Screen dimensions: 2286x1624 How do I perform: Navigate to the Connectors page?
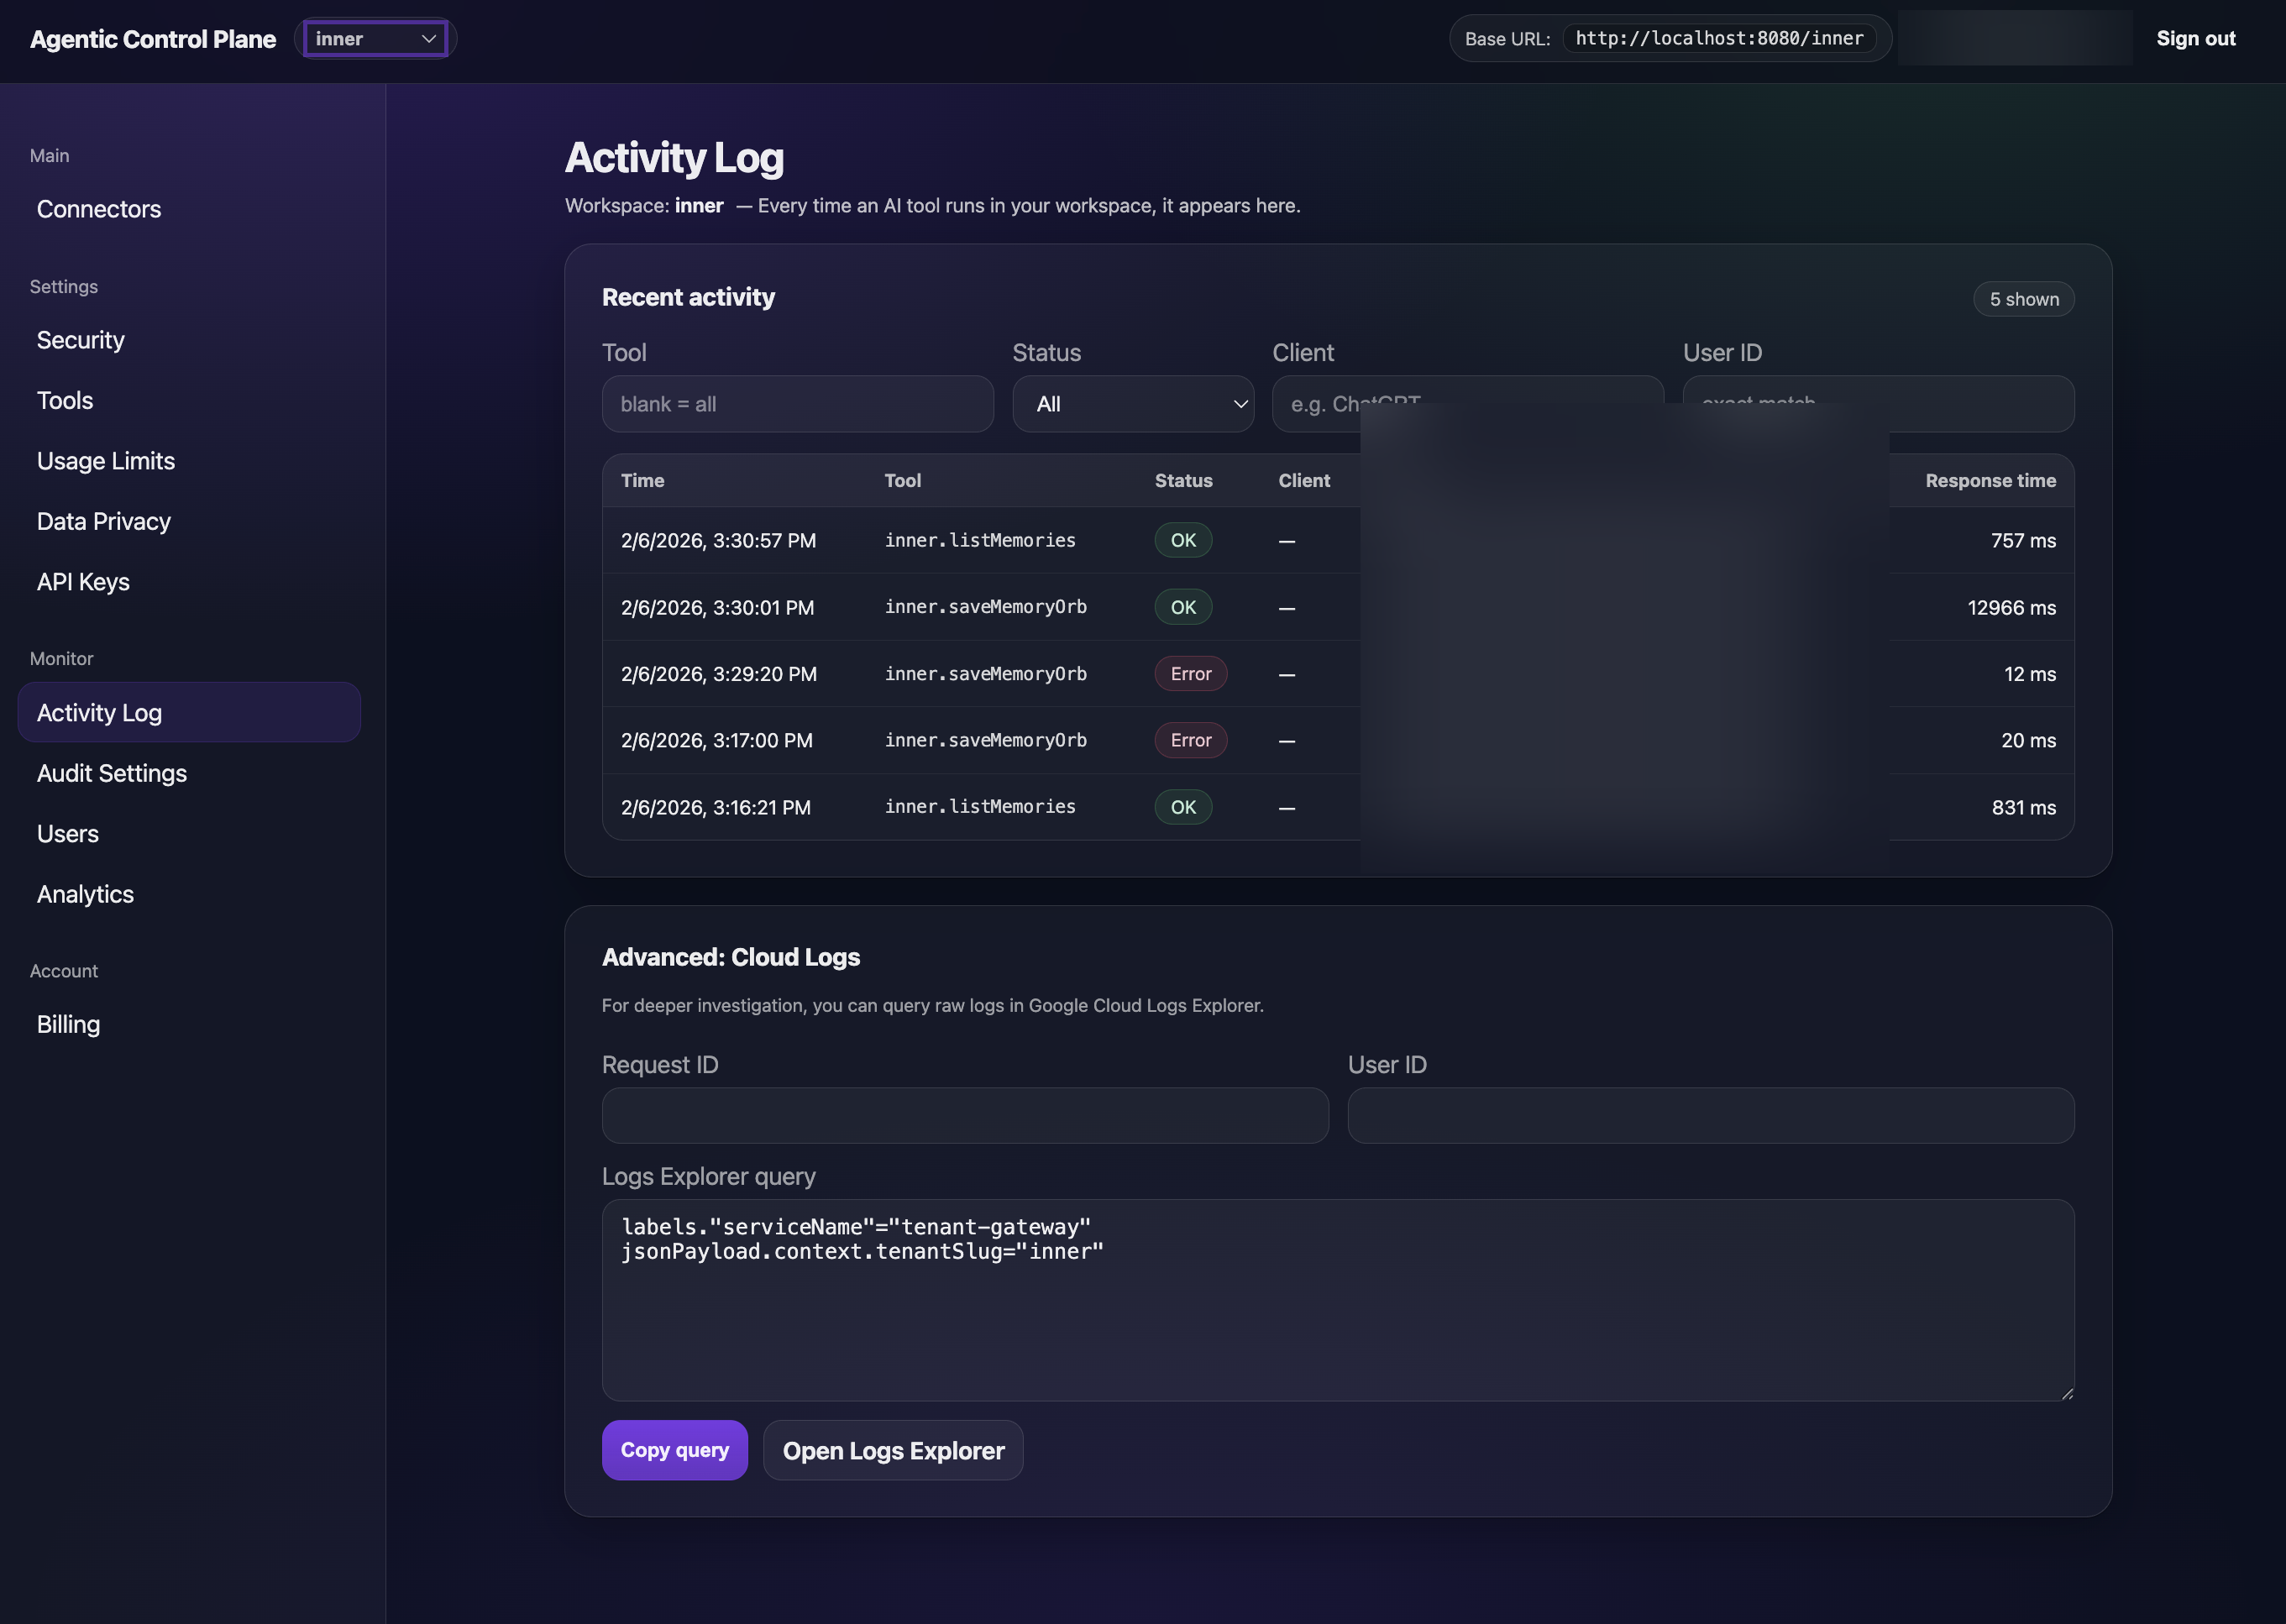click(99, 209)
